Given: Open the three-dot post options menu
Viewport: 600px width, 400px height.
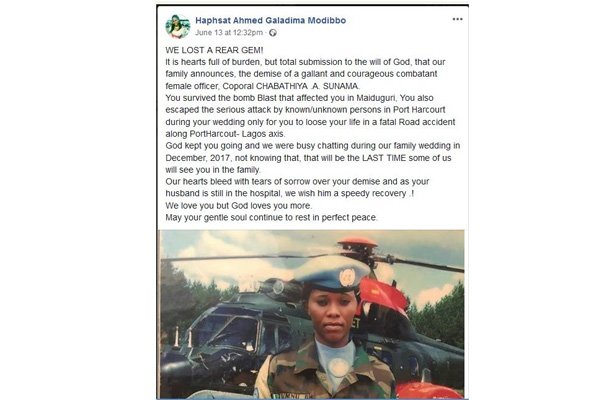Looking at the screenshot, I should (457, 19).
